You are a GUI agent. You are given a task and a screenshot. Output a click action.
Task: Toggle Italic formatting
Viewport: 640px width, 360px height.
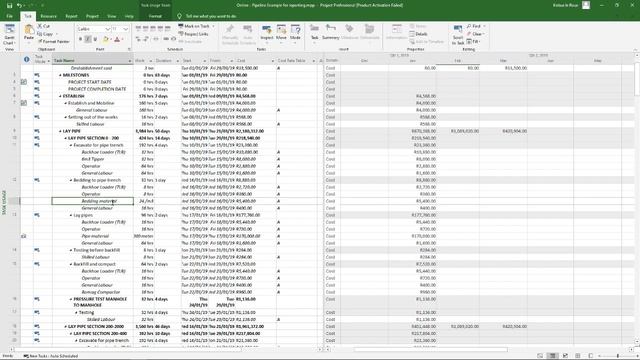pos(88,40)
